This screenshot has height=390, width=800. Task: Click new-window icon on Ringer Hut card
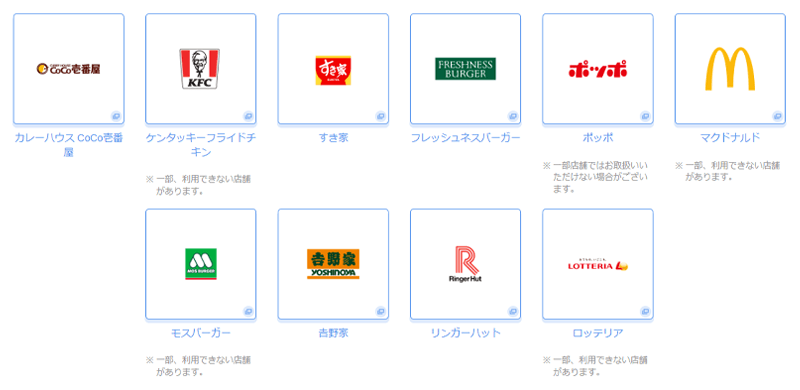513,311
